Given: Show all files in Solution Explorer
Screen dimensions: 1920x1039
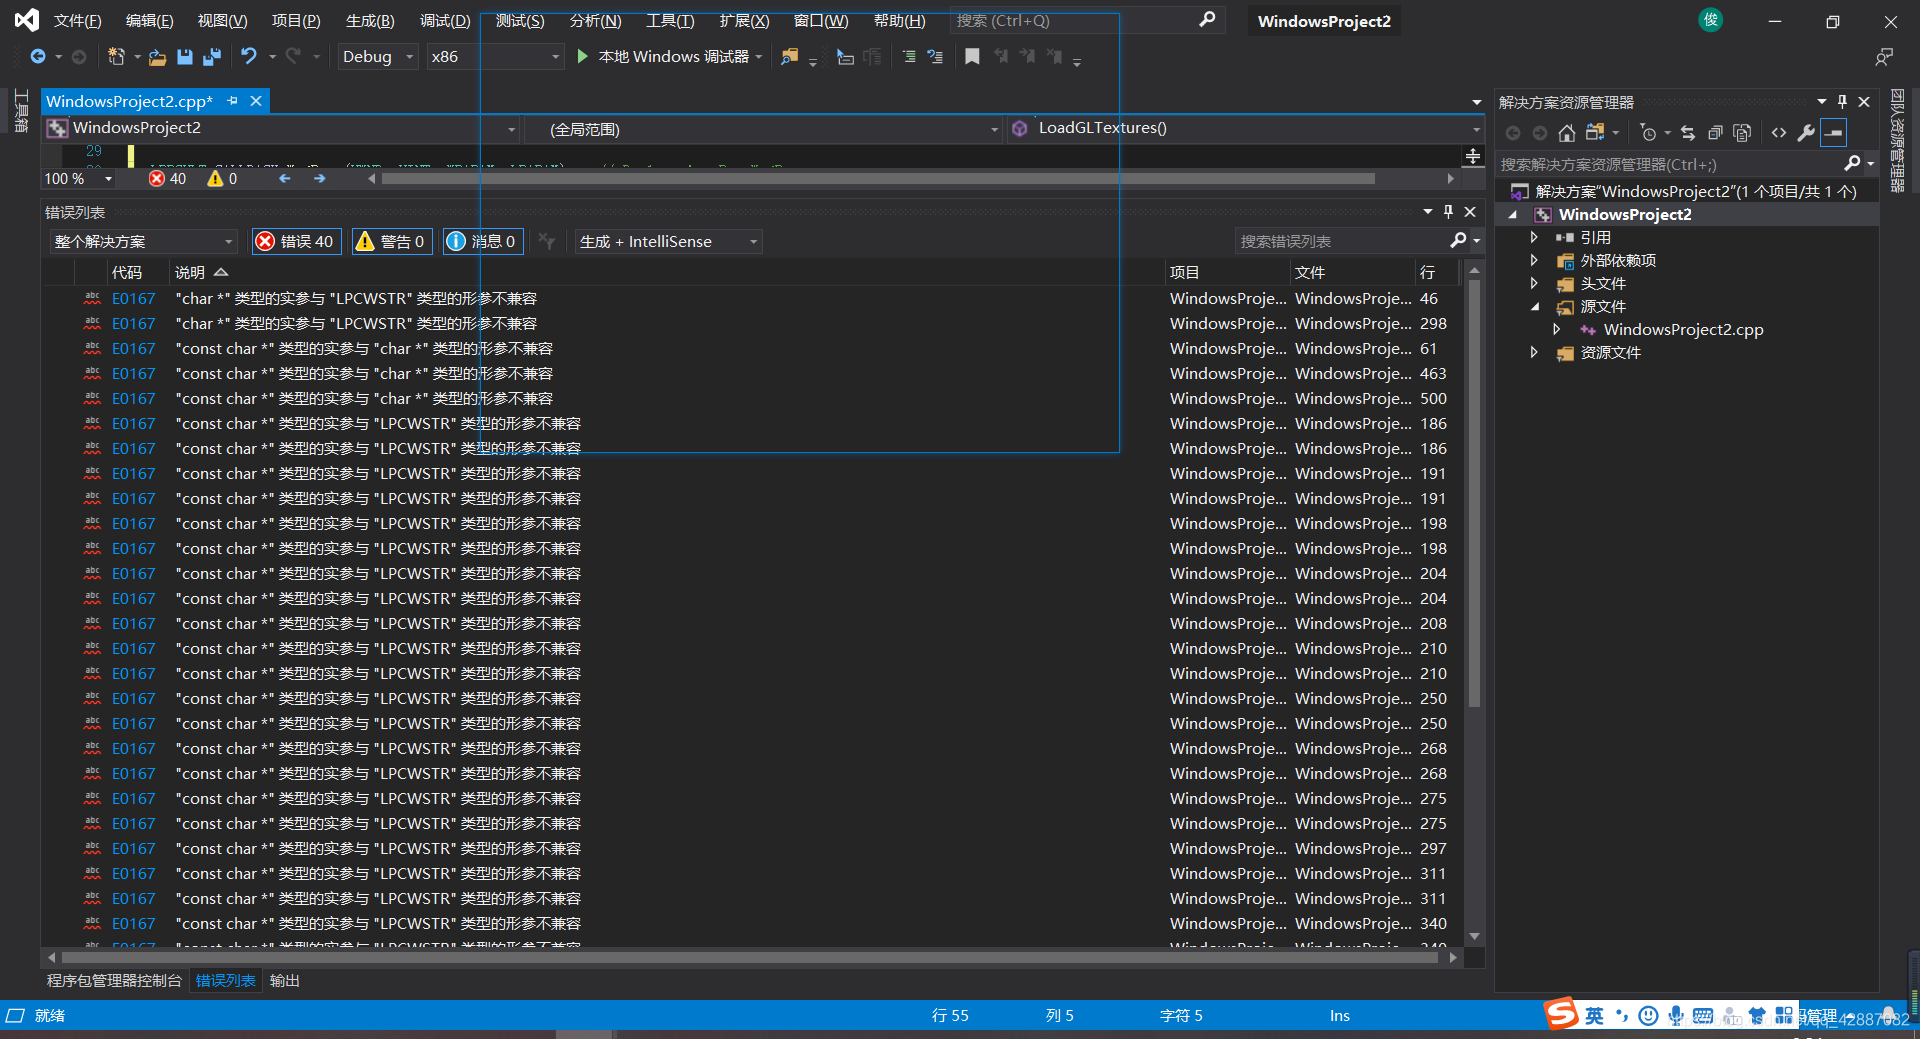Looking at the screenshot, I should pos(1742,133).
